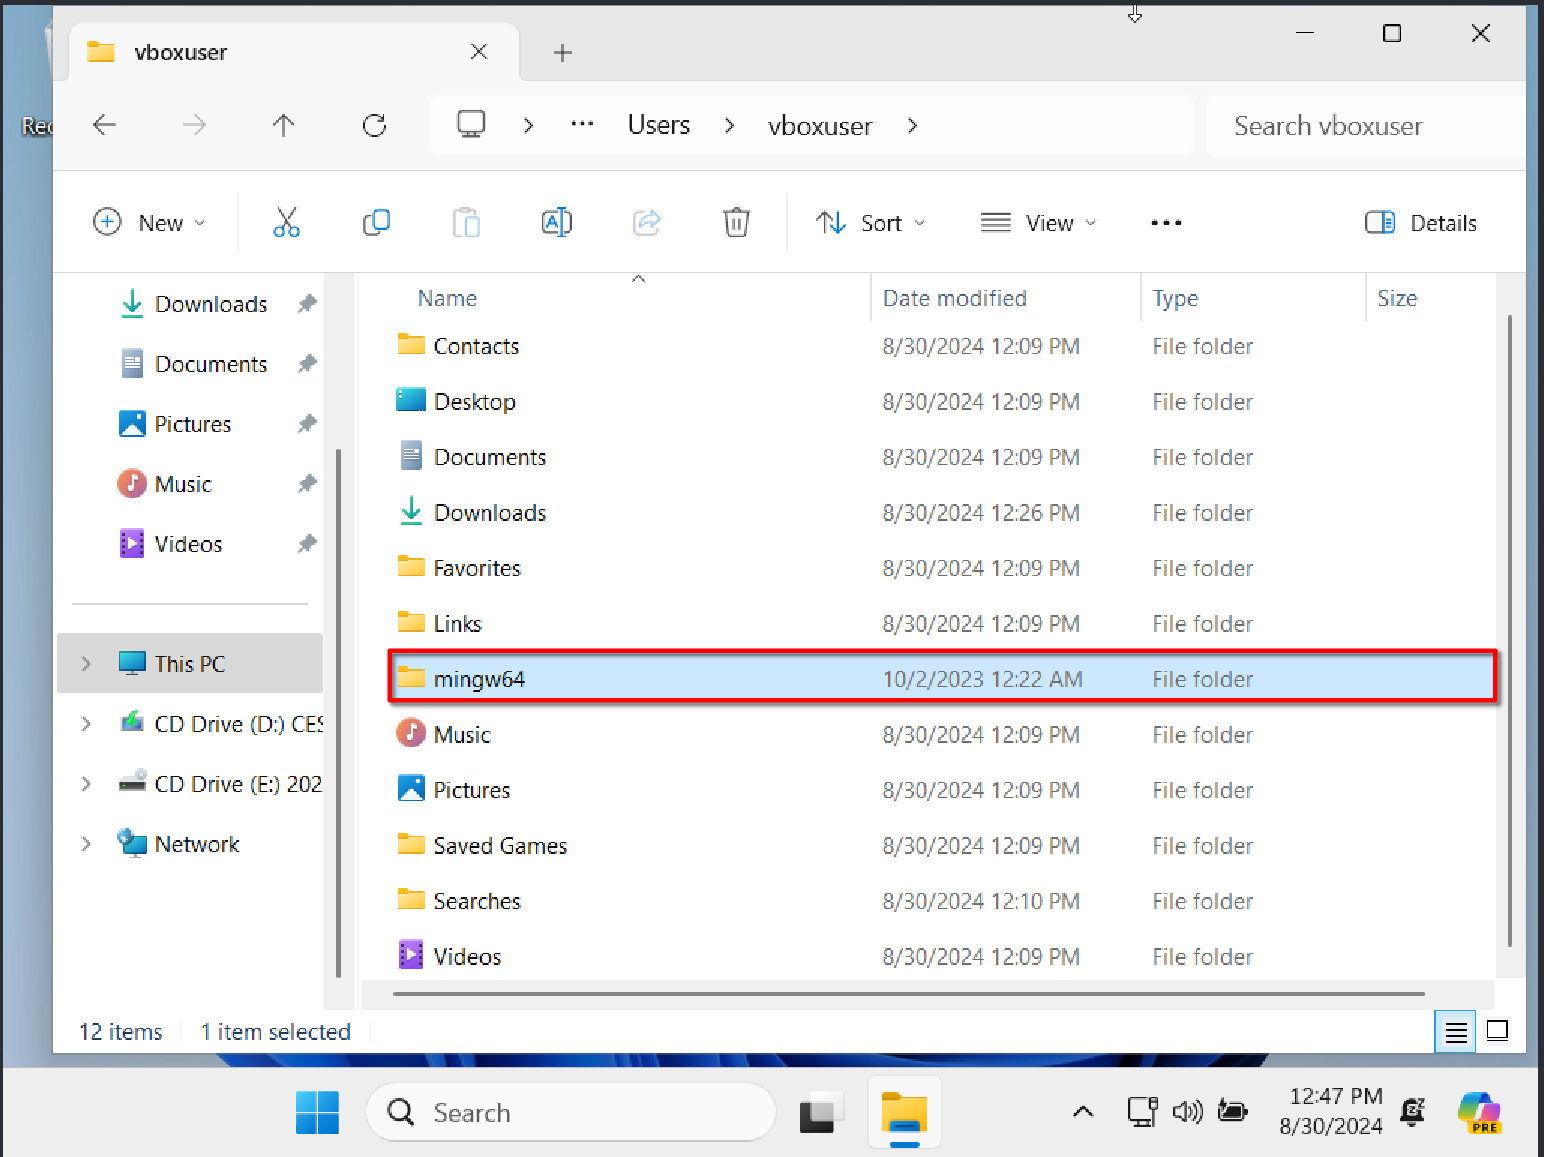This screenshot has width=1544, height=1157.
Task: Open the See more ellipsis menu
Action: (1166, 223)
